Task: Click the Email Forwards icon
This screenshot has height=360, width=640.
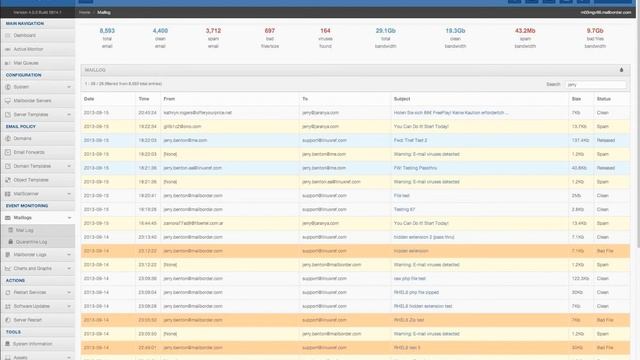Action: click(8, 152)
